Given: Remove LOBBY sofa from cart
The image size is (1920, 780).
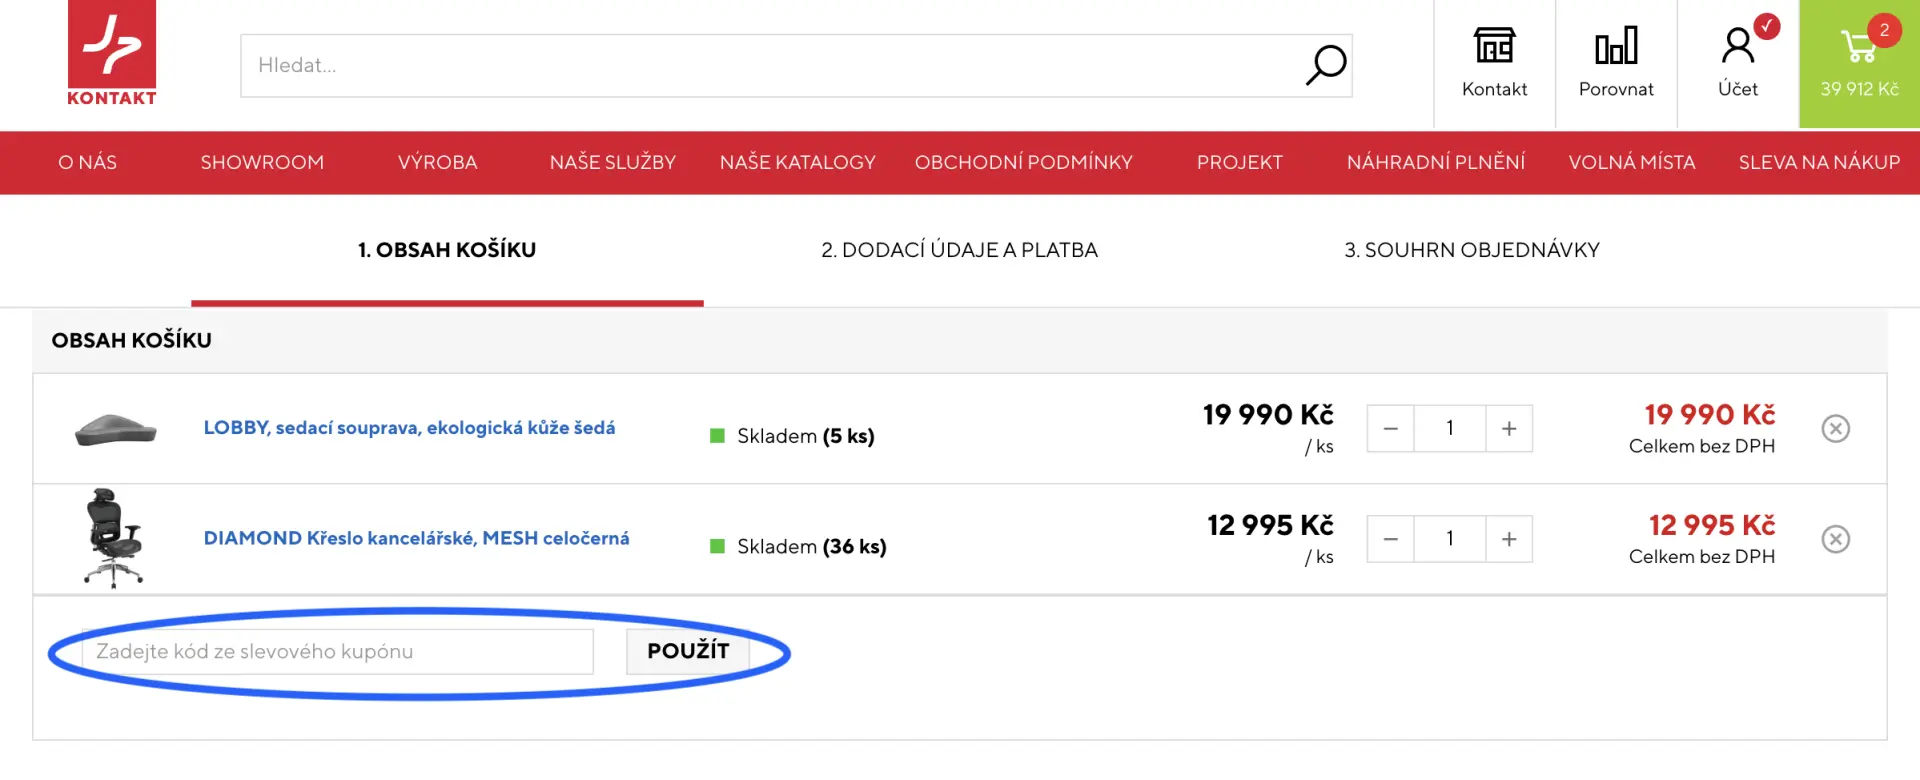Looking at the screenshot, I should pos(1835,429).
